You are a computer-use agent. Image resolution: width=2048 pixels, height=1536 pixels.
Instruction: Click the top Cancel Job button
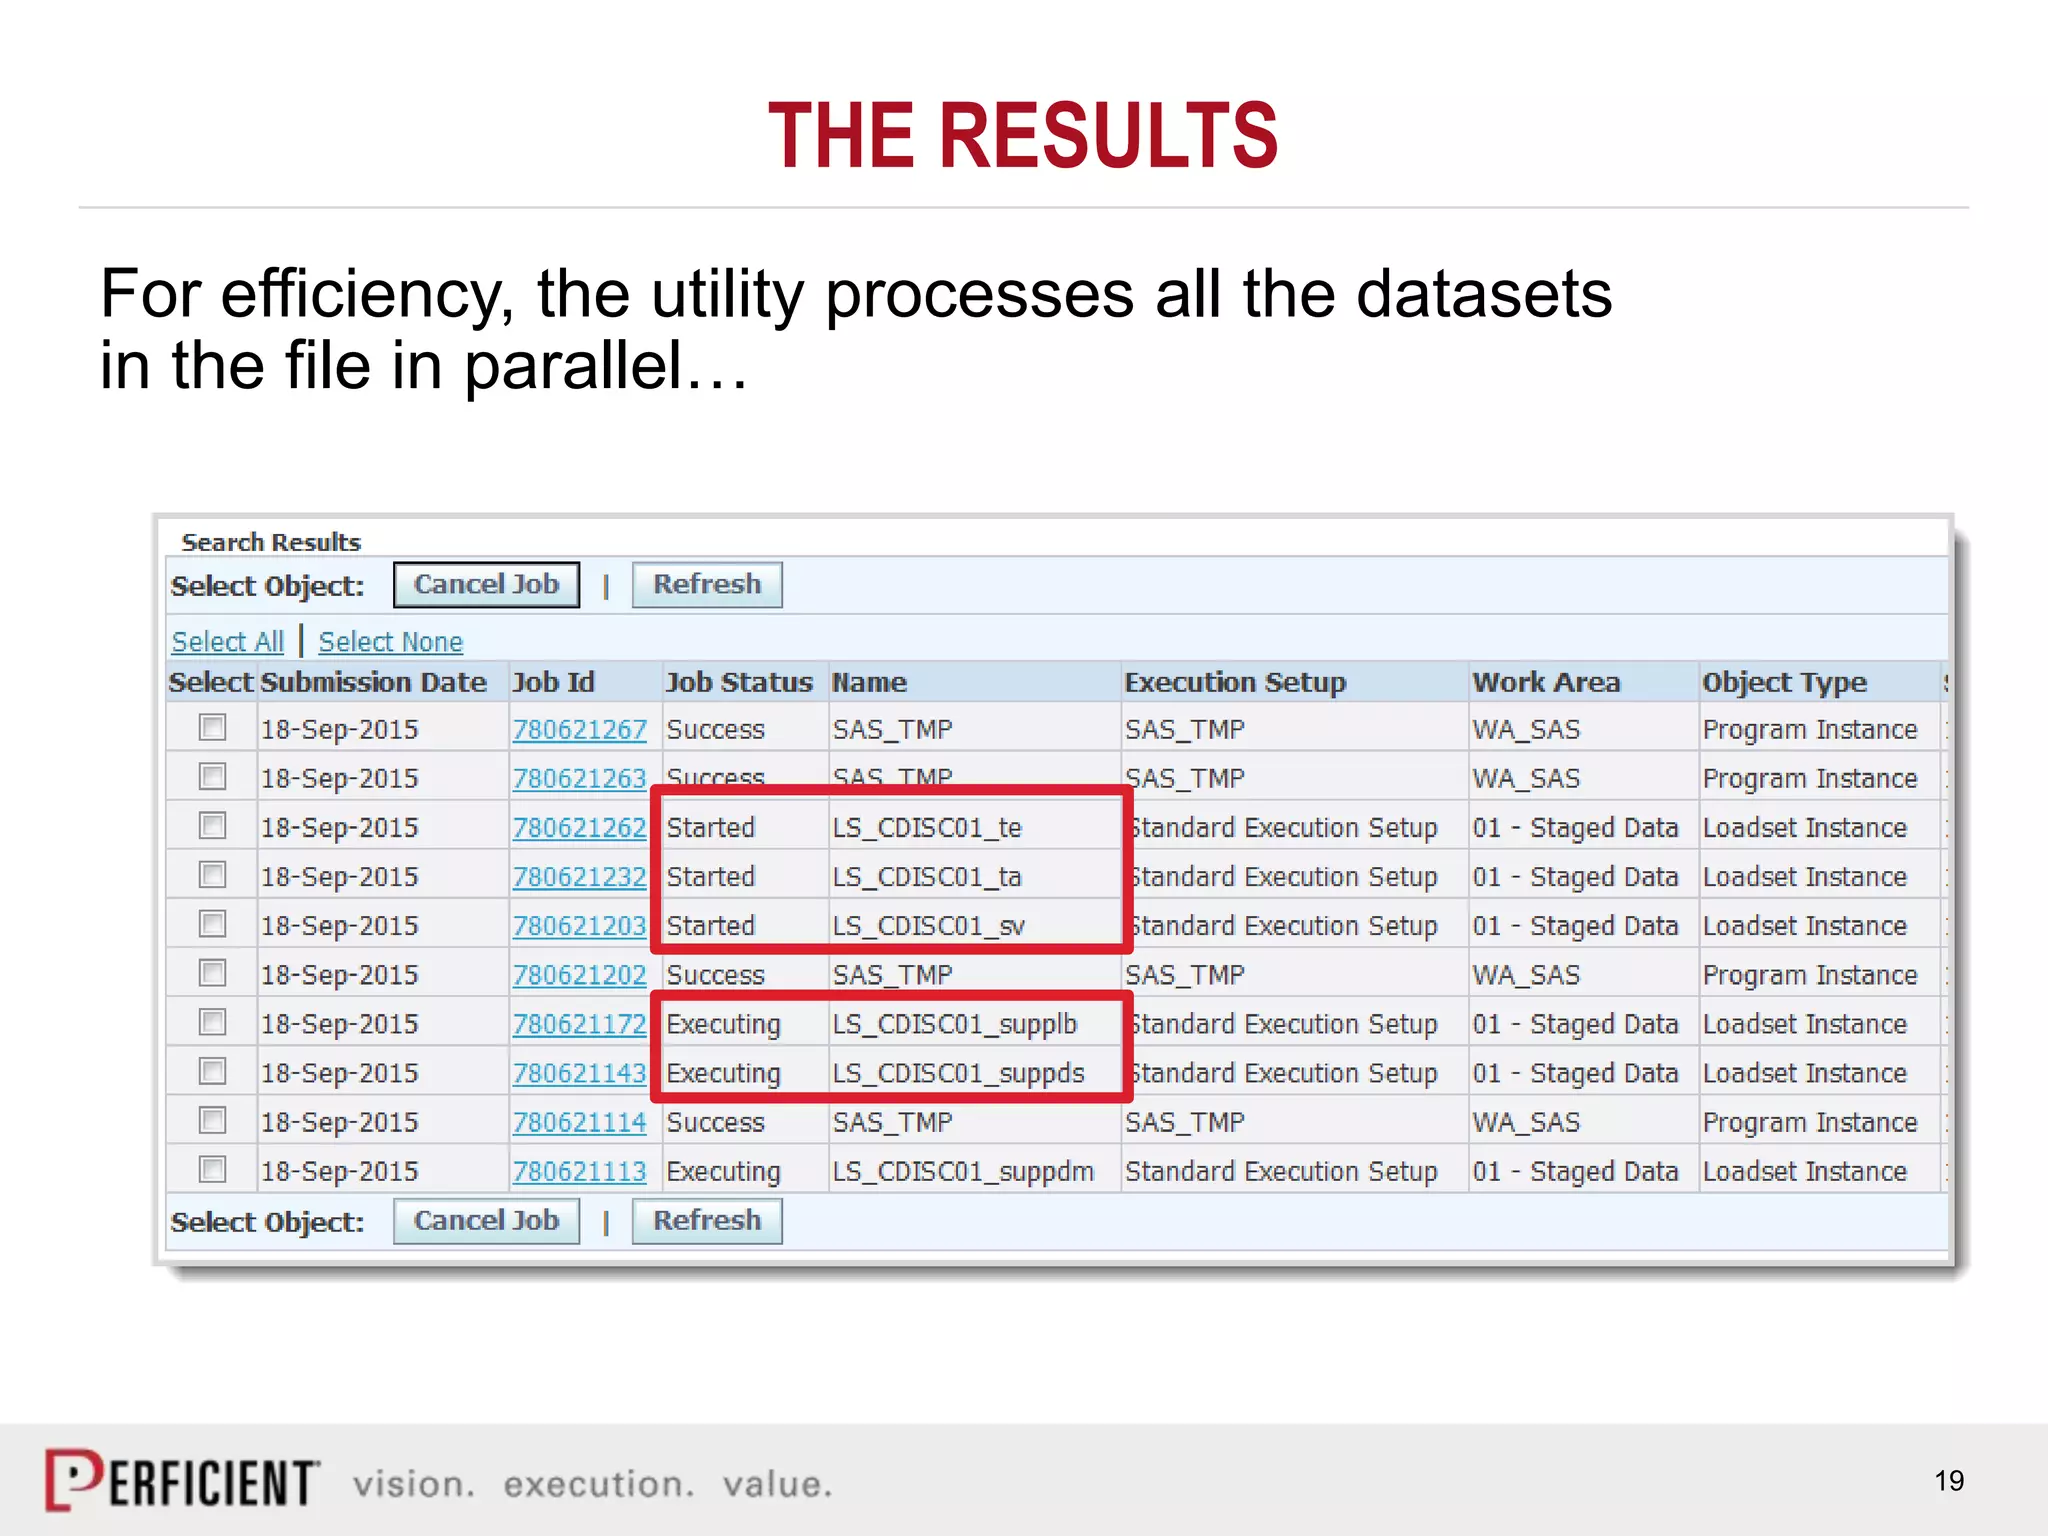pyautogui.click(x=486, y=585)
